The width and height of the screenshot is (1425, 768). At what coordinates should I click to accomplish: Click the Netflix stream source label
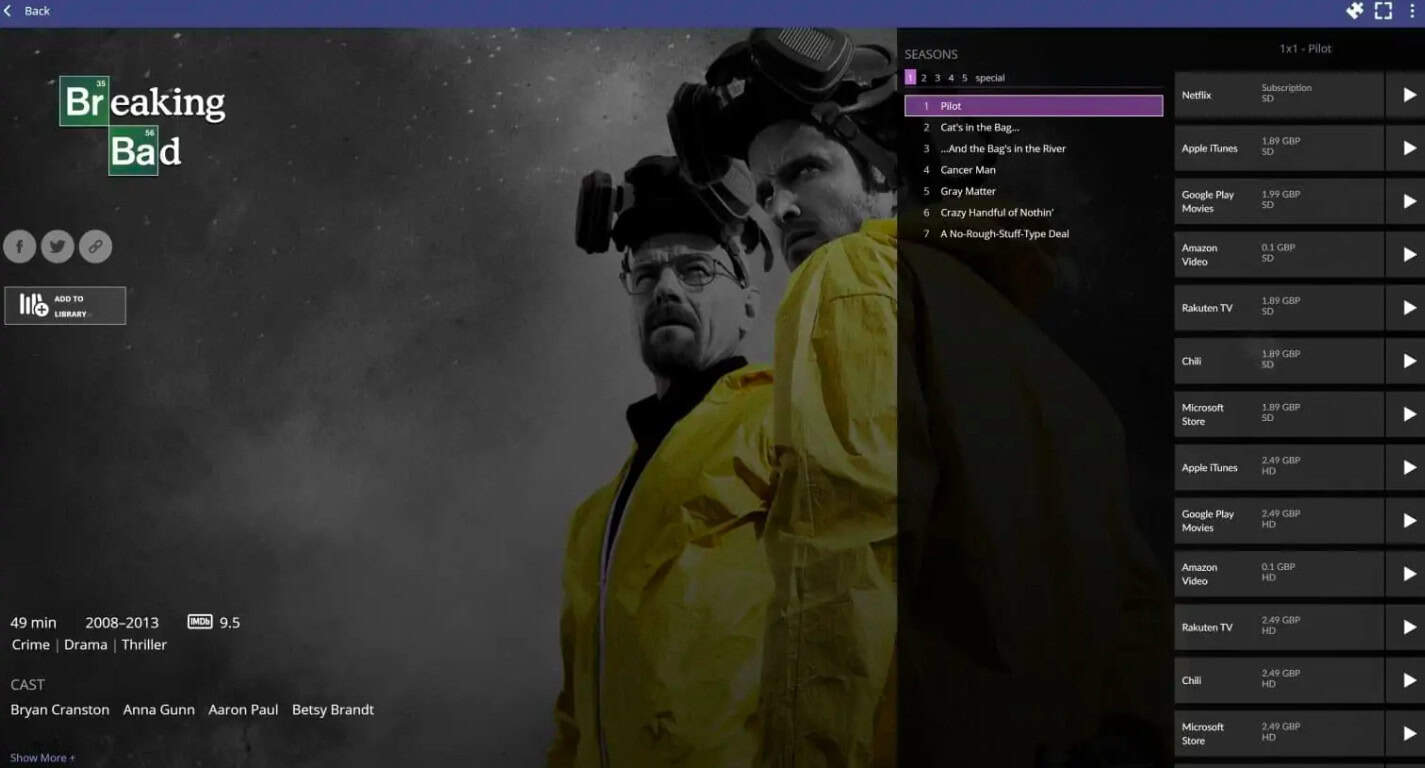pyautogui.click(x=1196, y=95)
